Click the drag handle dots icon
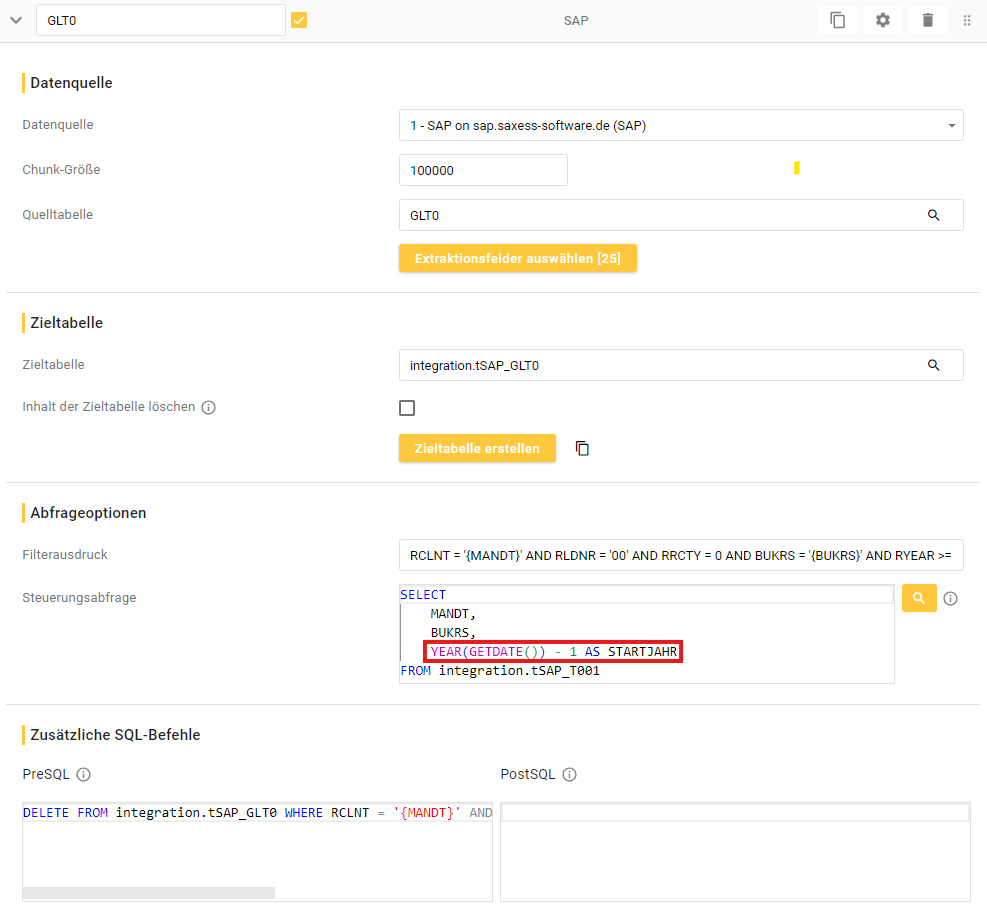987x915 pixels. click(967, 20)
